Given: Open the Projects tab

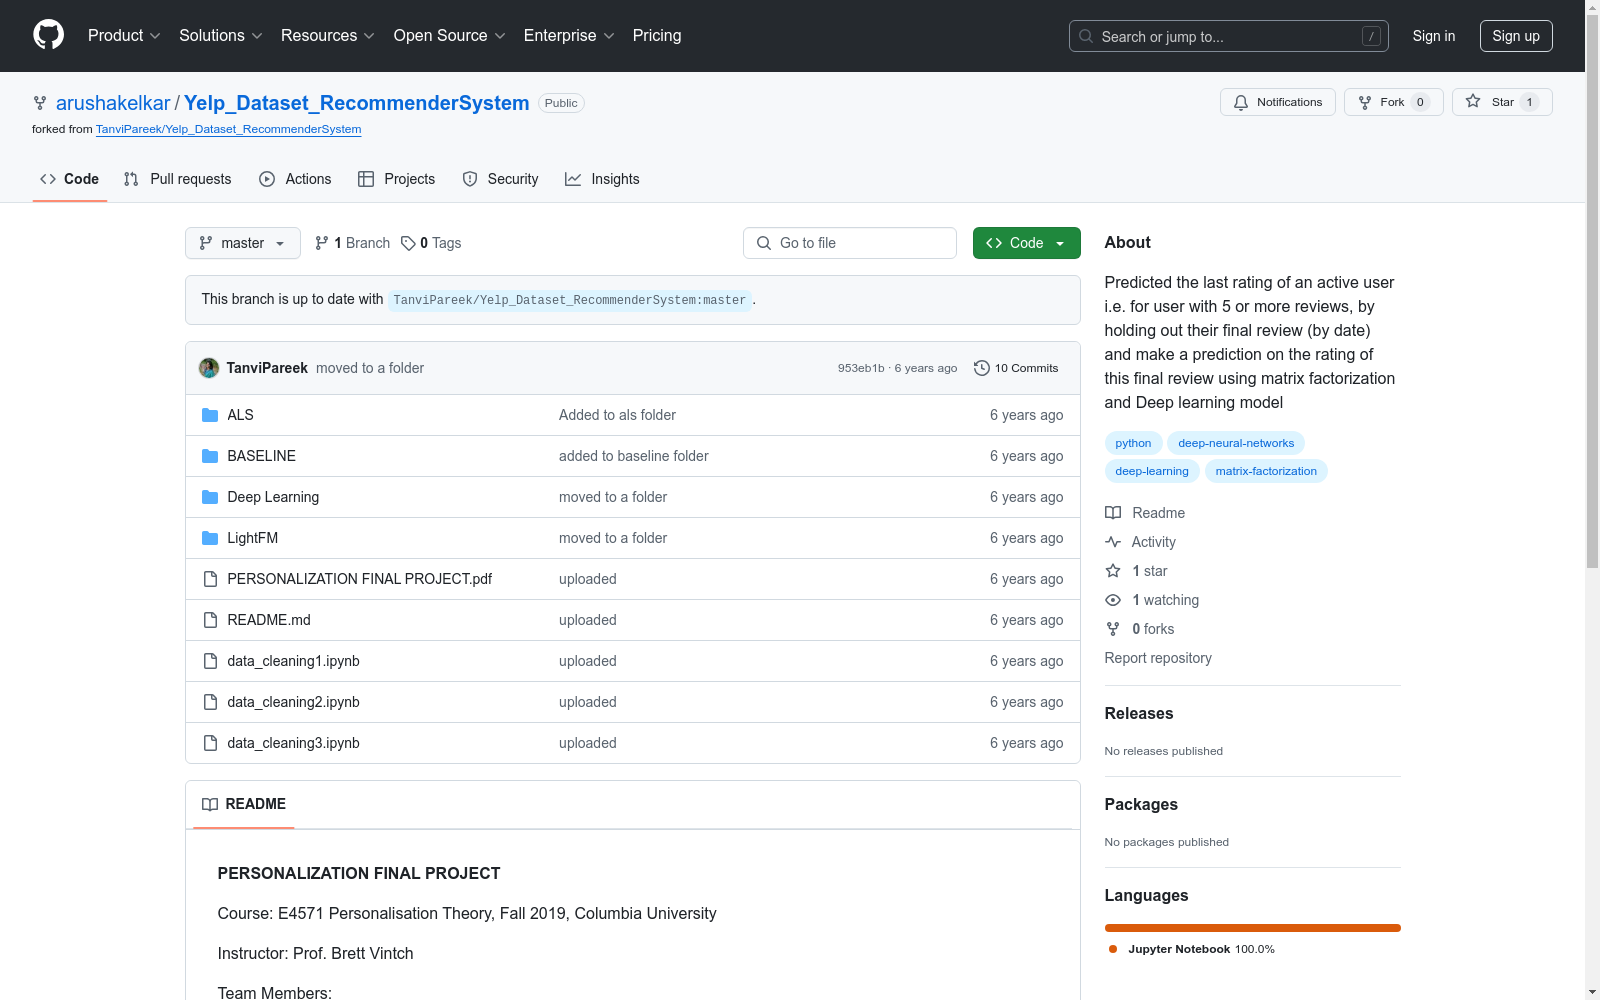Looking at the screenshot, I should (397, 179).
